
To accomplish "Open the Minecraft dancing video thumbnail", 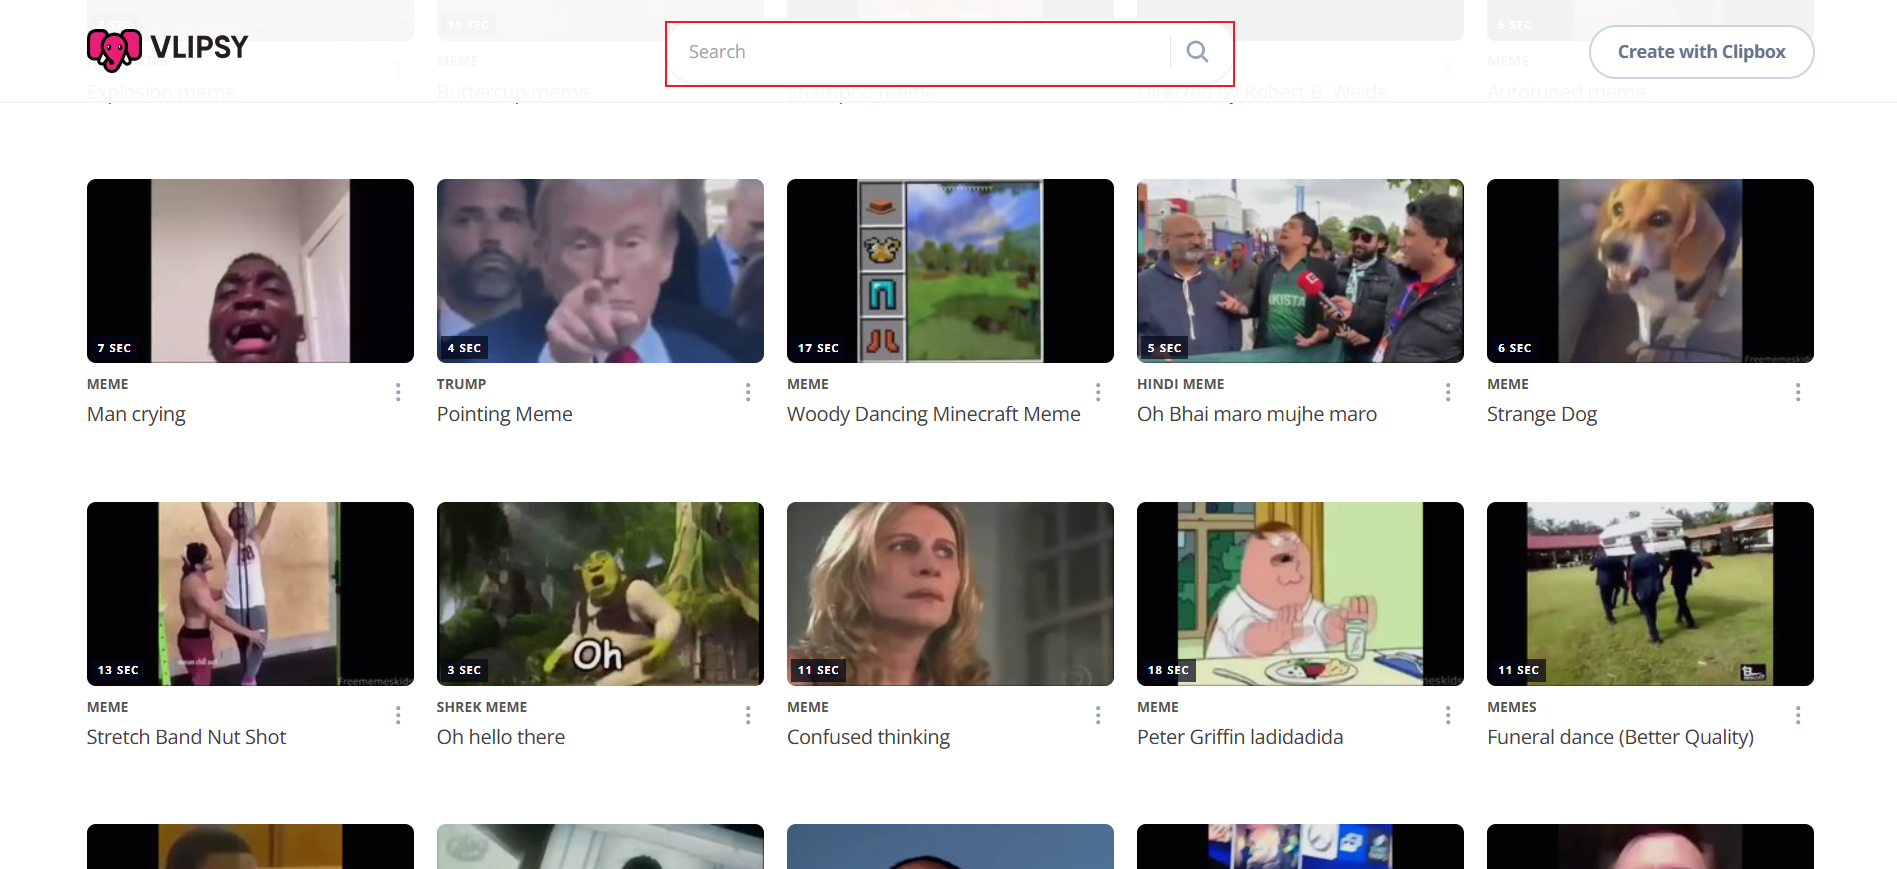I will [950, 271].
